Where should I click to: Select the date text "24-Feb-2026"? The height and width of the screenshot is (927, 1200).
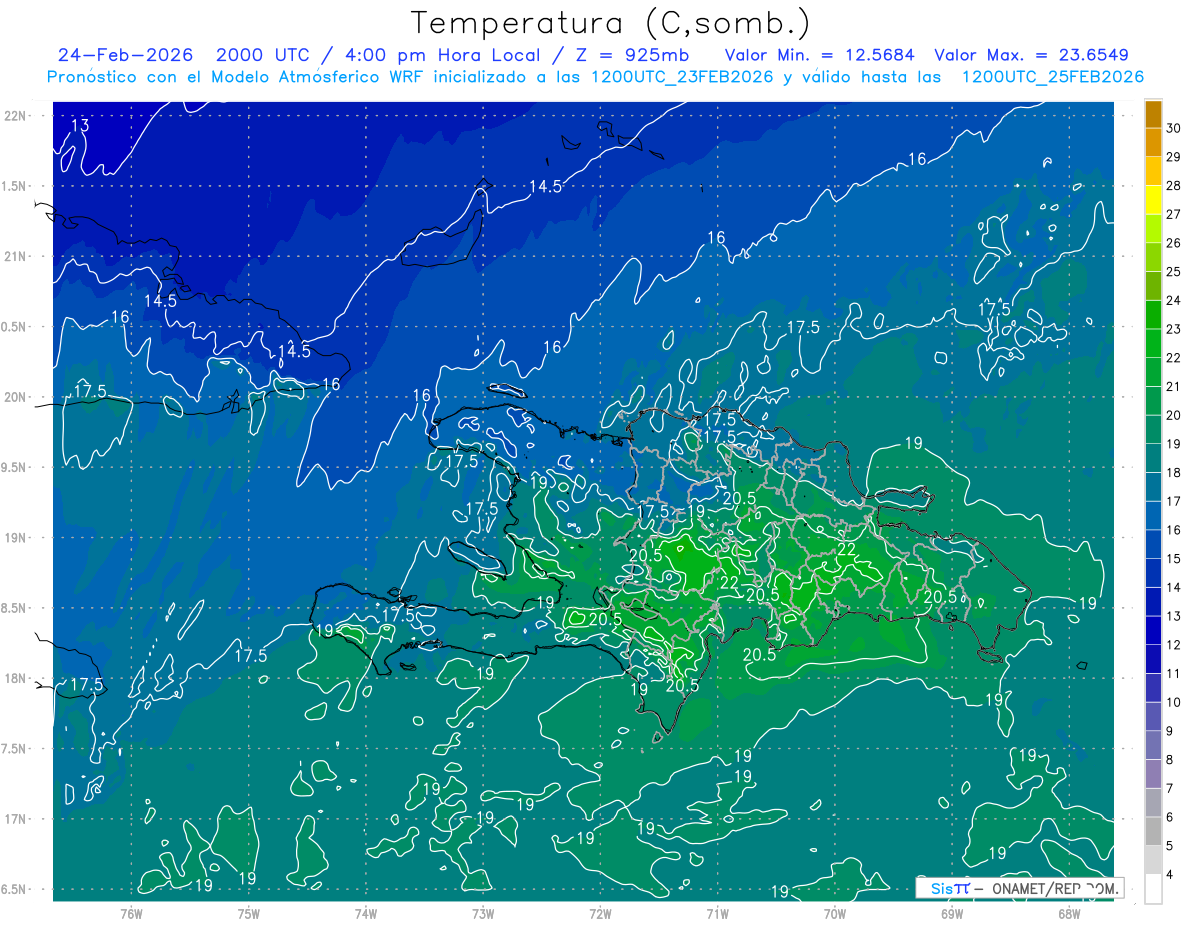pyautogui.click(x=125, y=55)
